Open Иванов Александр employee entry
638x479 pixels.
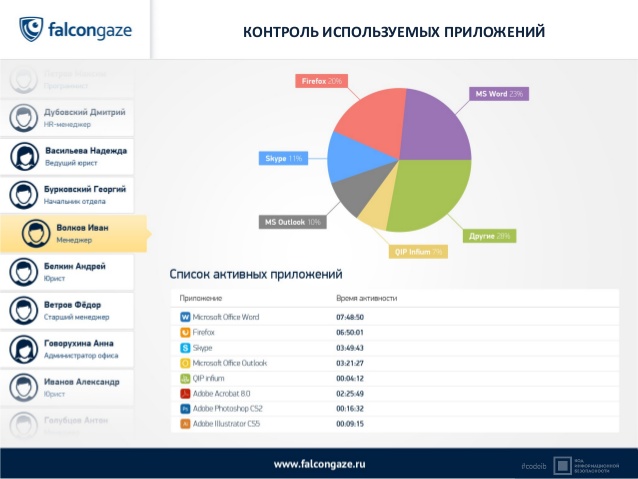coord(67,387)
